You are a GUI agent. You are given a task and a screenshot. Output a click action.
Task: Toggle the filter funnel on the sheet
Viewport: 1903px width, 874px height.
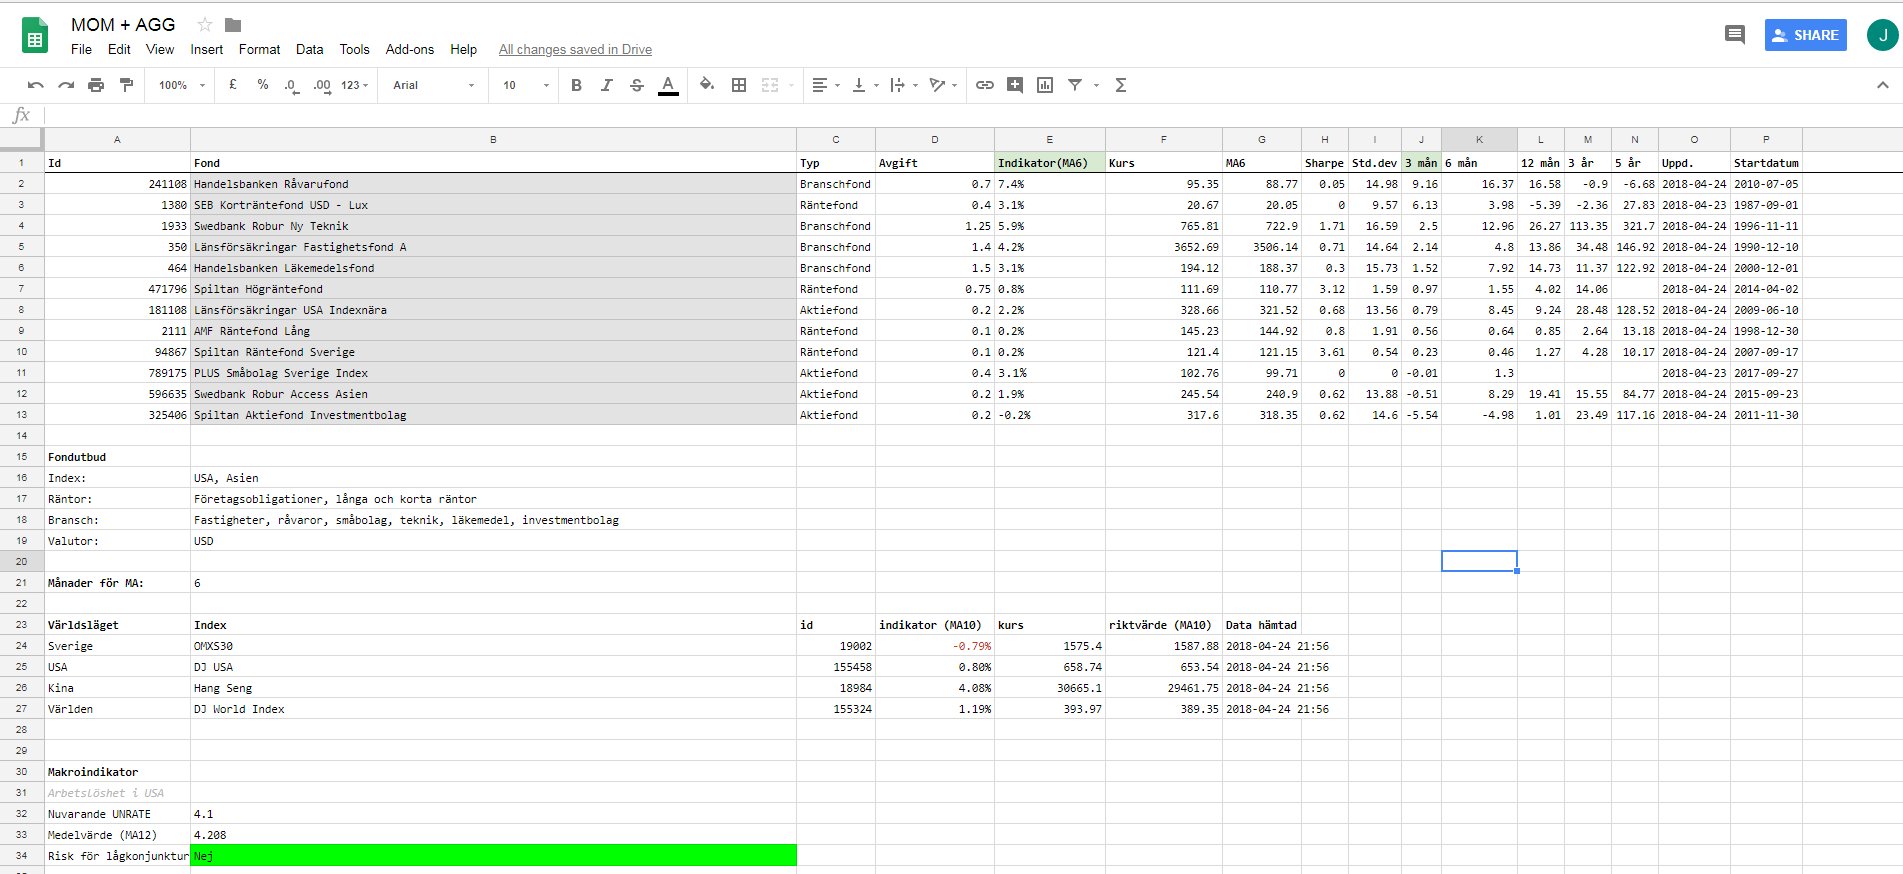coord(1075,85)
